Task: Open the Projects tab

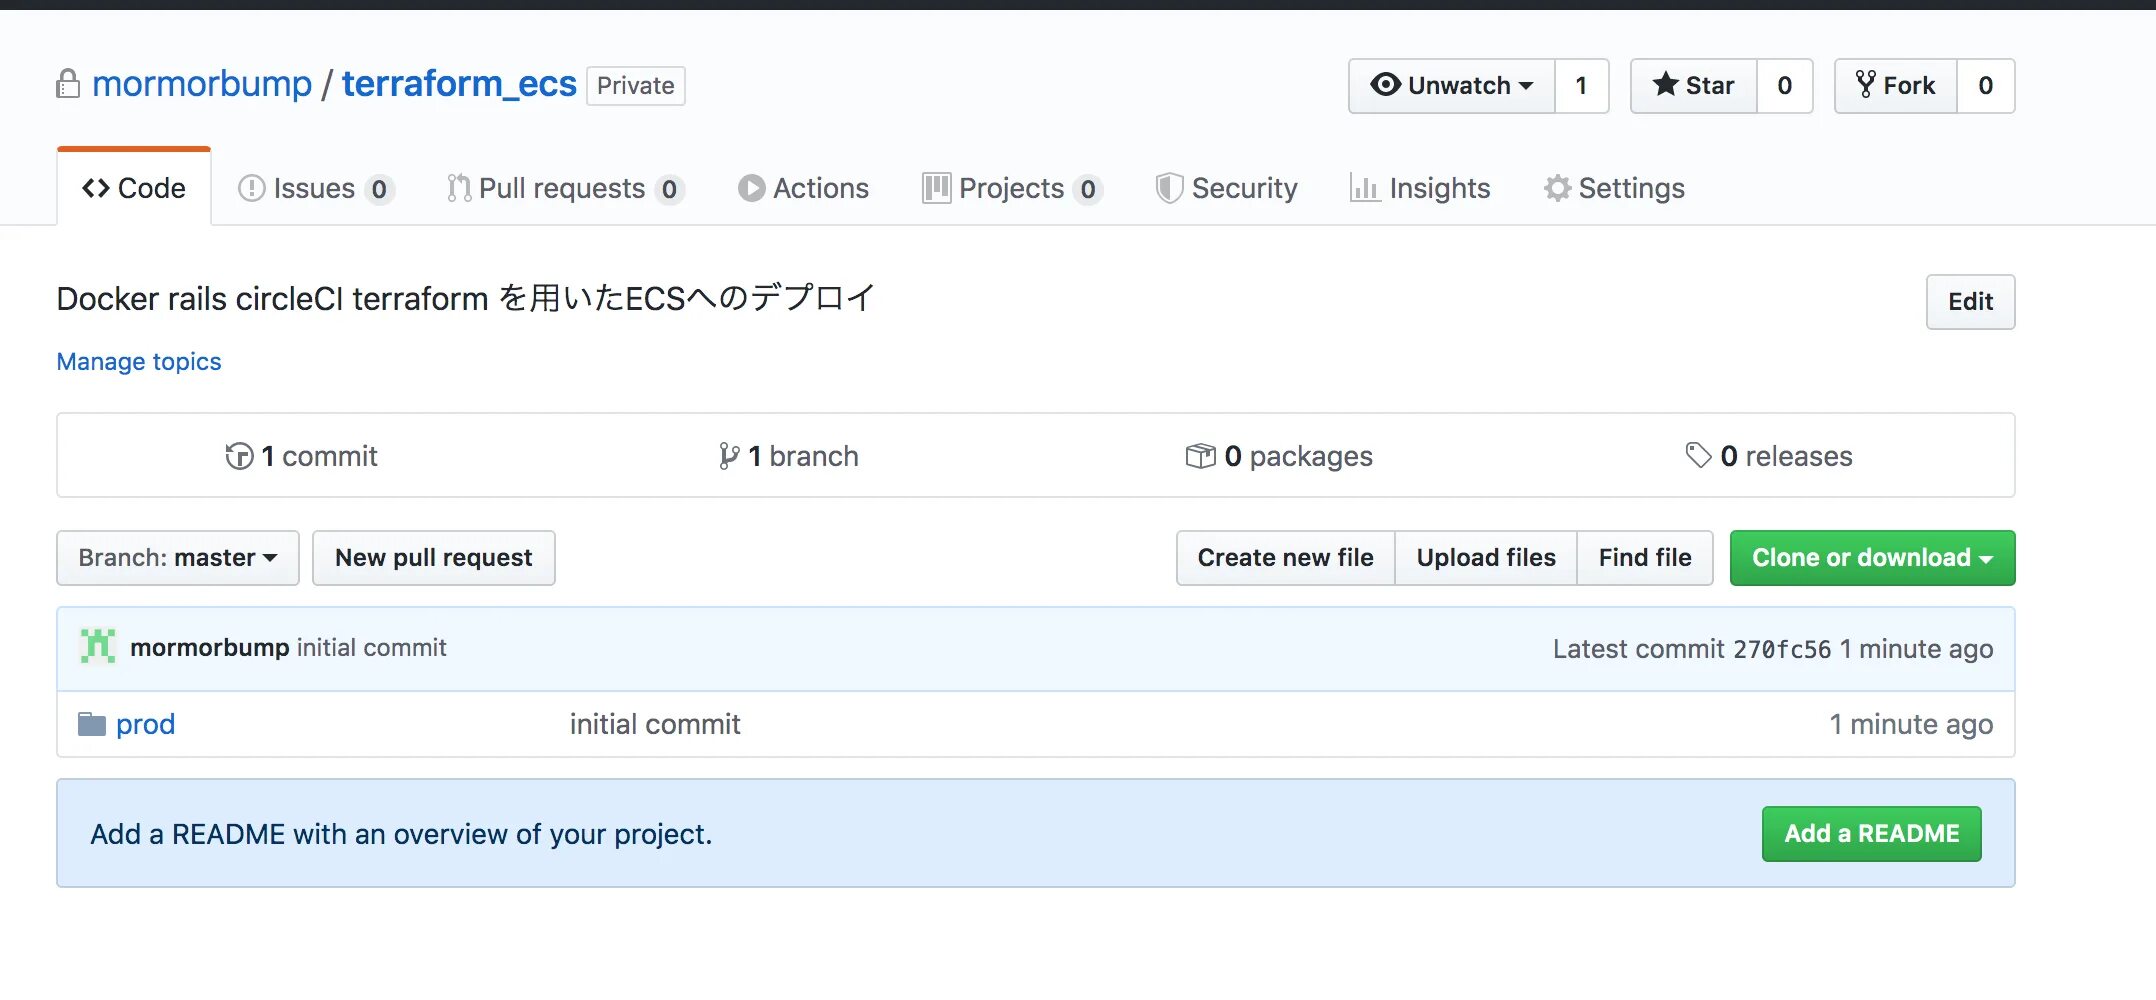Action: [x=1012, y=188]
